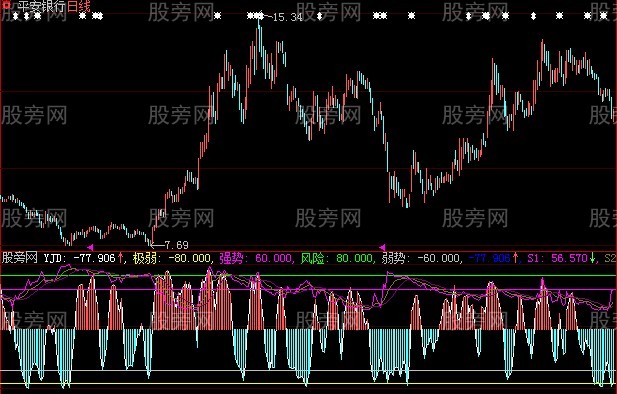The image size is (617, 394).
Task: Click the red square icon beside 平安银行
Action: coord(6,5)
